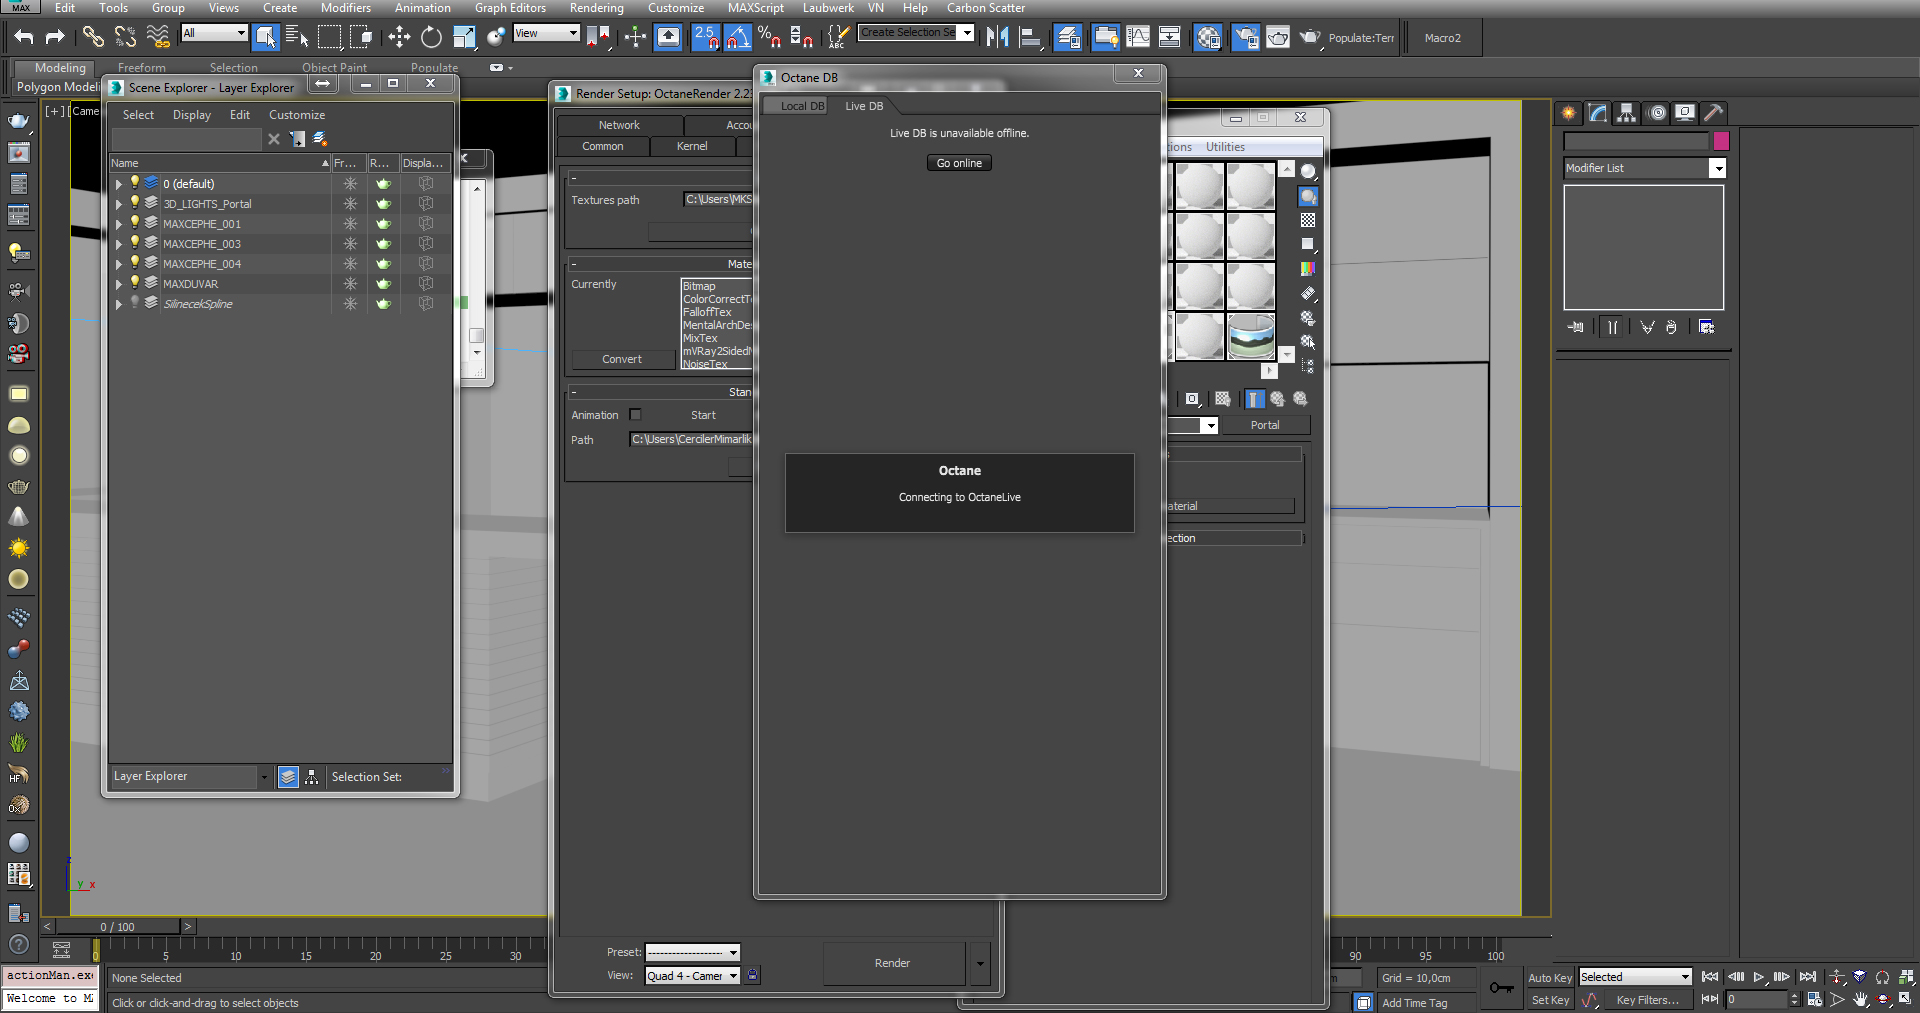Screen dimensions: 1920x1013
Task: Click the Redo arrow icon
Action: coord(56,37)
